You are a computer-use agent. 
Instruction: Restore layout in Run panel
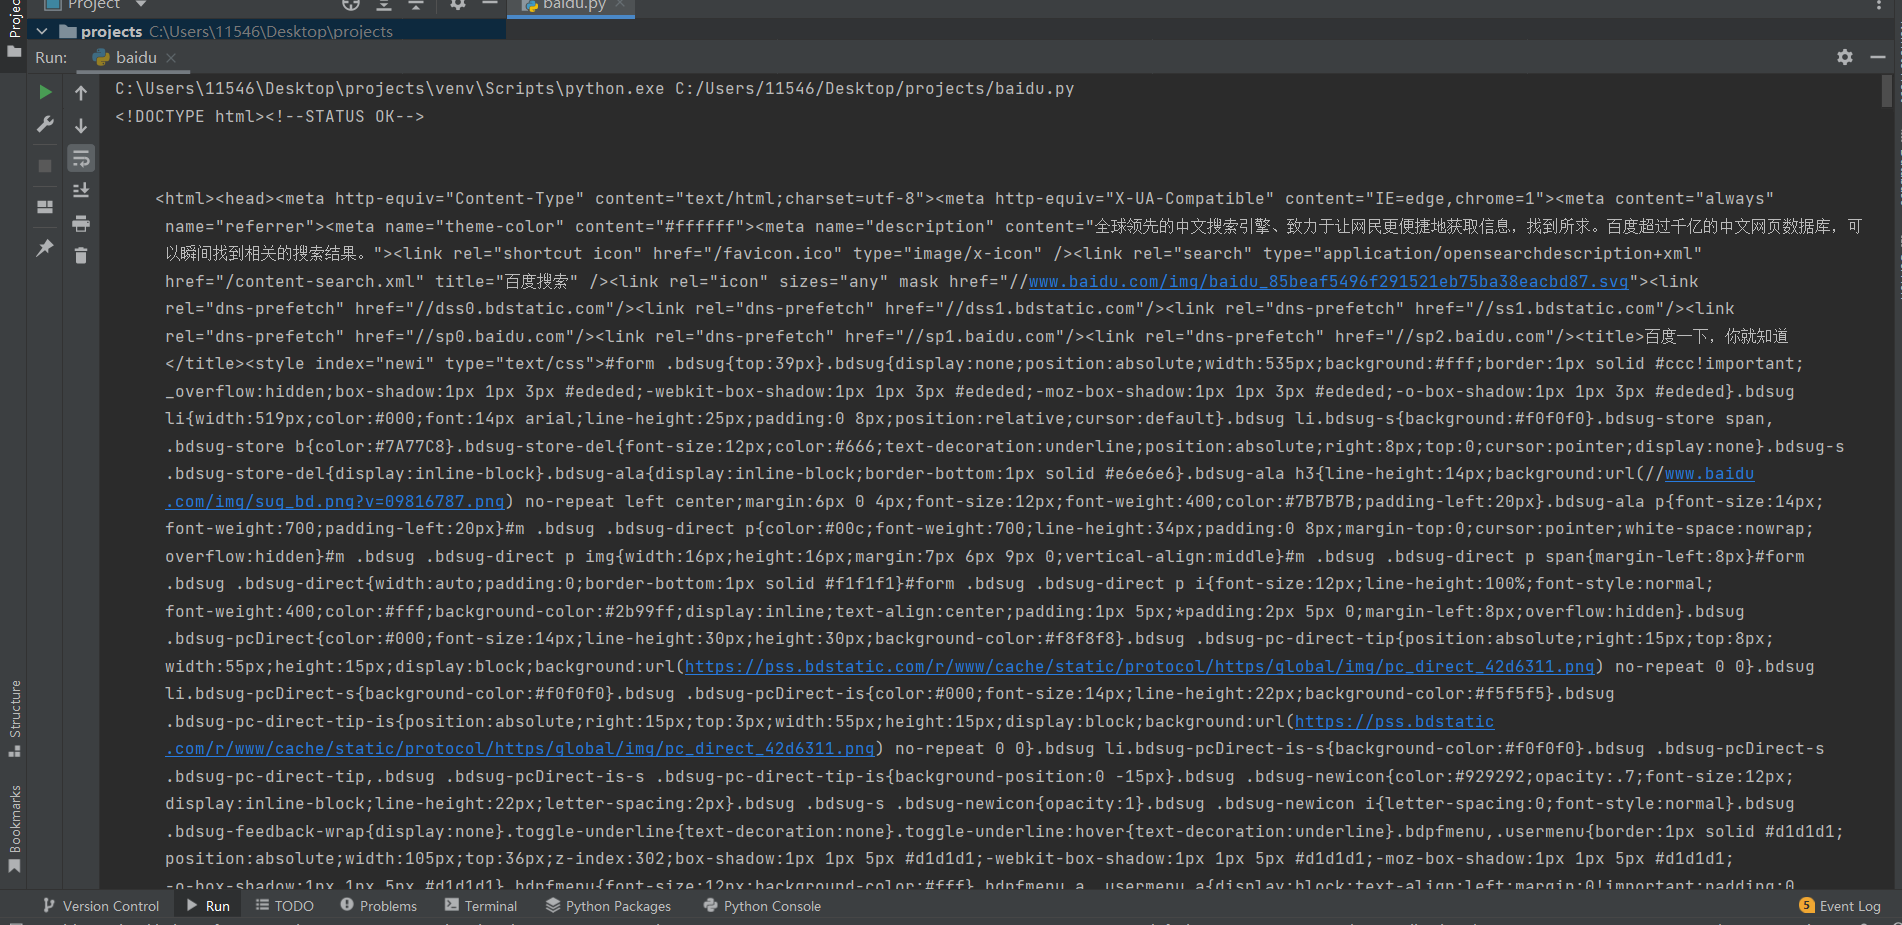point(45,207)
